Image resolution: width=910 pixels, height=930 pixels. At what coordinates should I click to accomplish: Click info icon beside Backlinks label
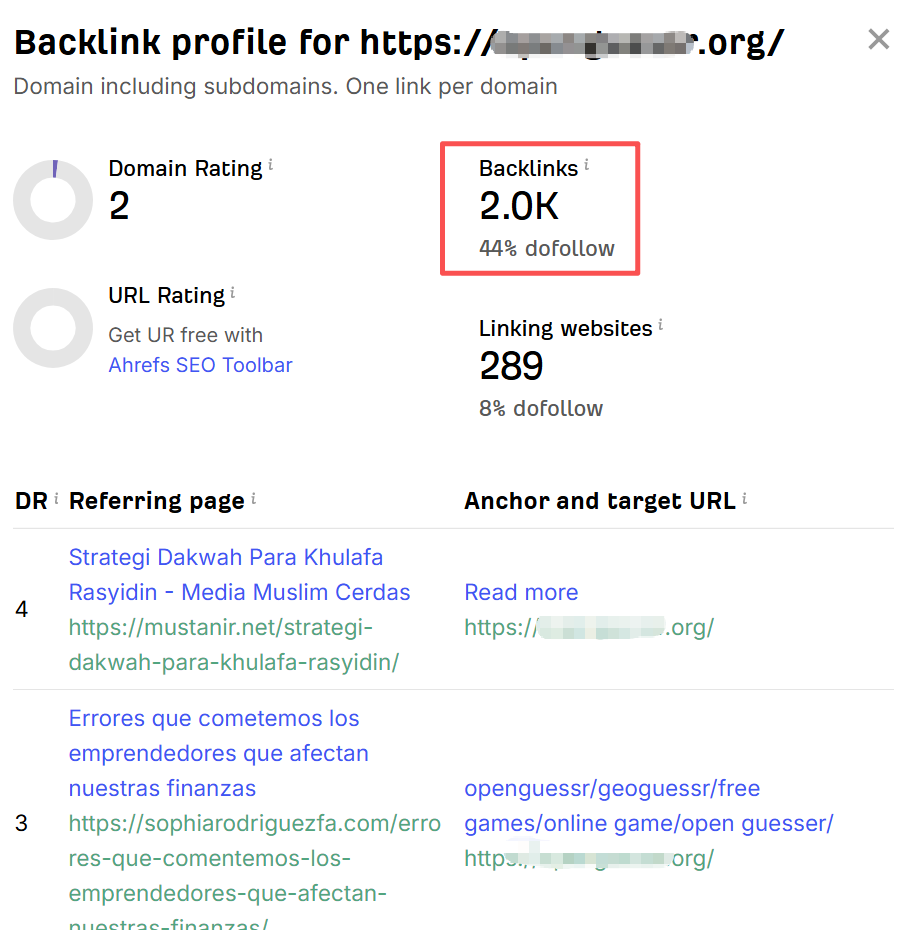click(586, 164)
